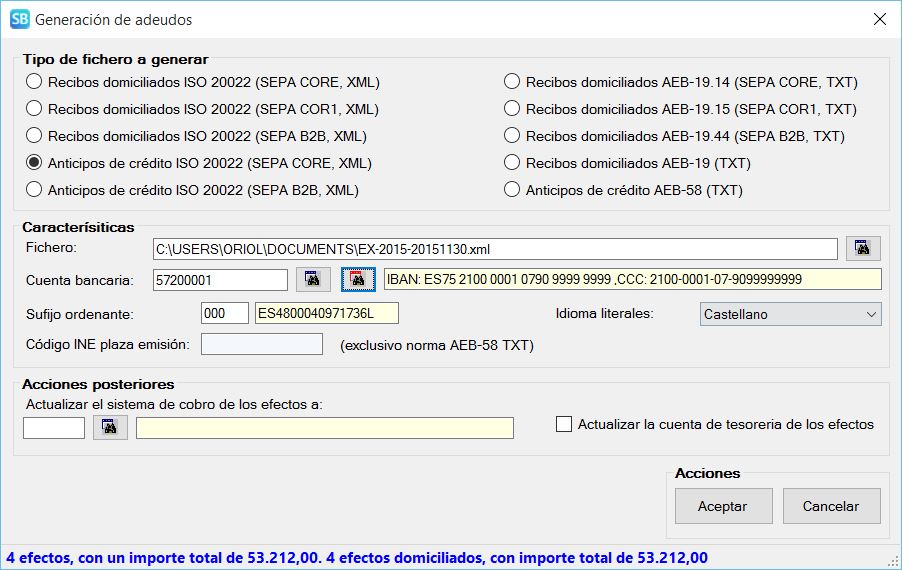
Task: Open the Idioma literales dropdown
Action: [790, 314]
